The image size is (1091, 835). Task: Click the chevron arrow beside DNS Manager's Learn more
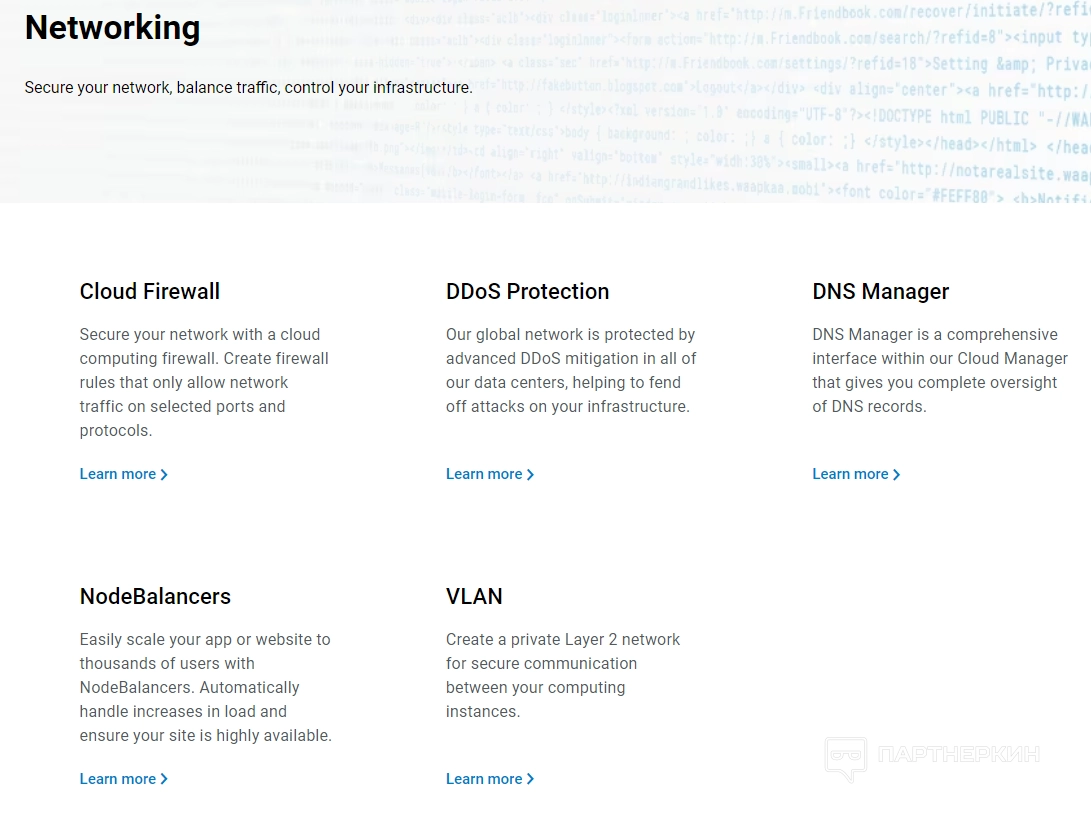point(897,475)
